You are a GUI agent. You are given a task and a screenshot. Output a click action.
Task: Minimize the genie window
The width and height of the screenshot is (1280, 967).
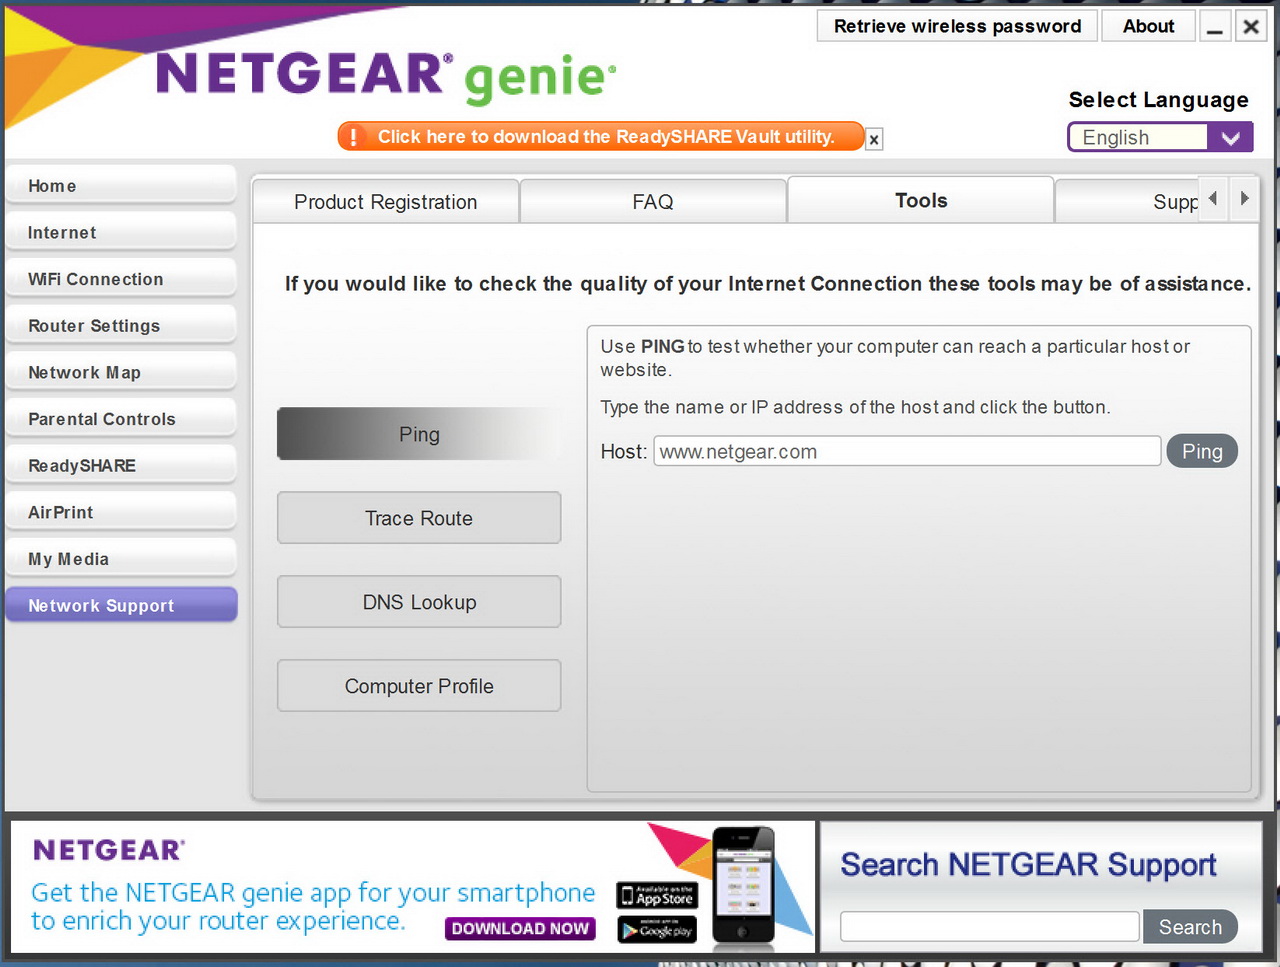click(x=1214, y=26)
